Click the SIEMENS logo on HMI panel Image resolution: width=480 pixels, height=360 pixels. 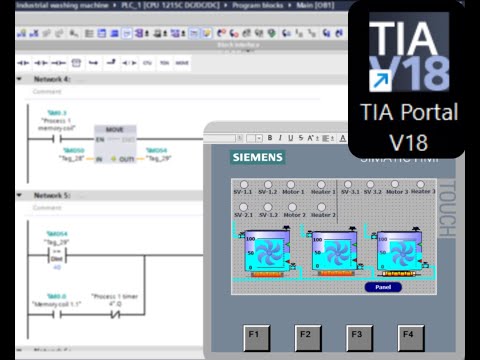[x=257, y=157]
